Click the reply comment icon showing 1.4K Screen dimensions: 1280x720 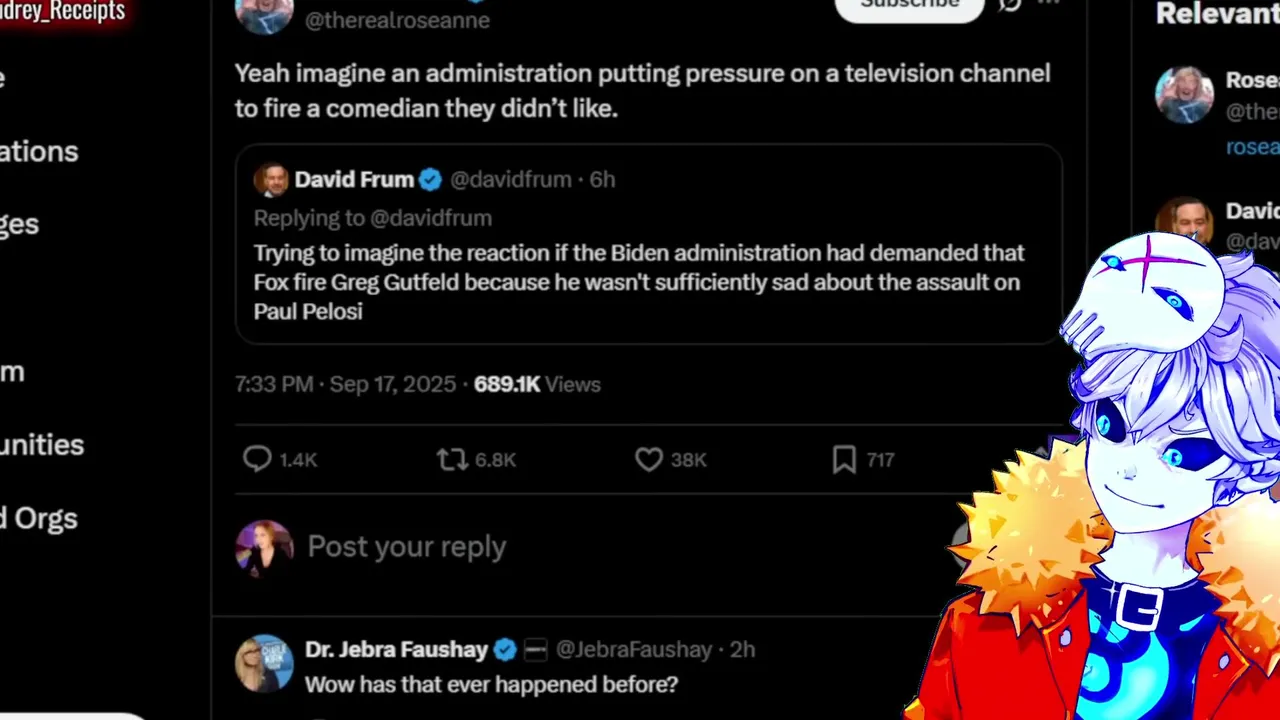coord(257,459)
